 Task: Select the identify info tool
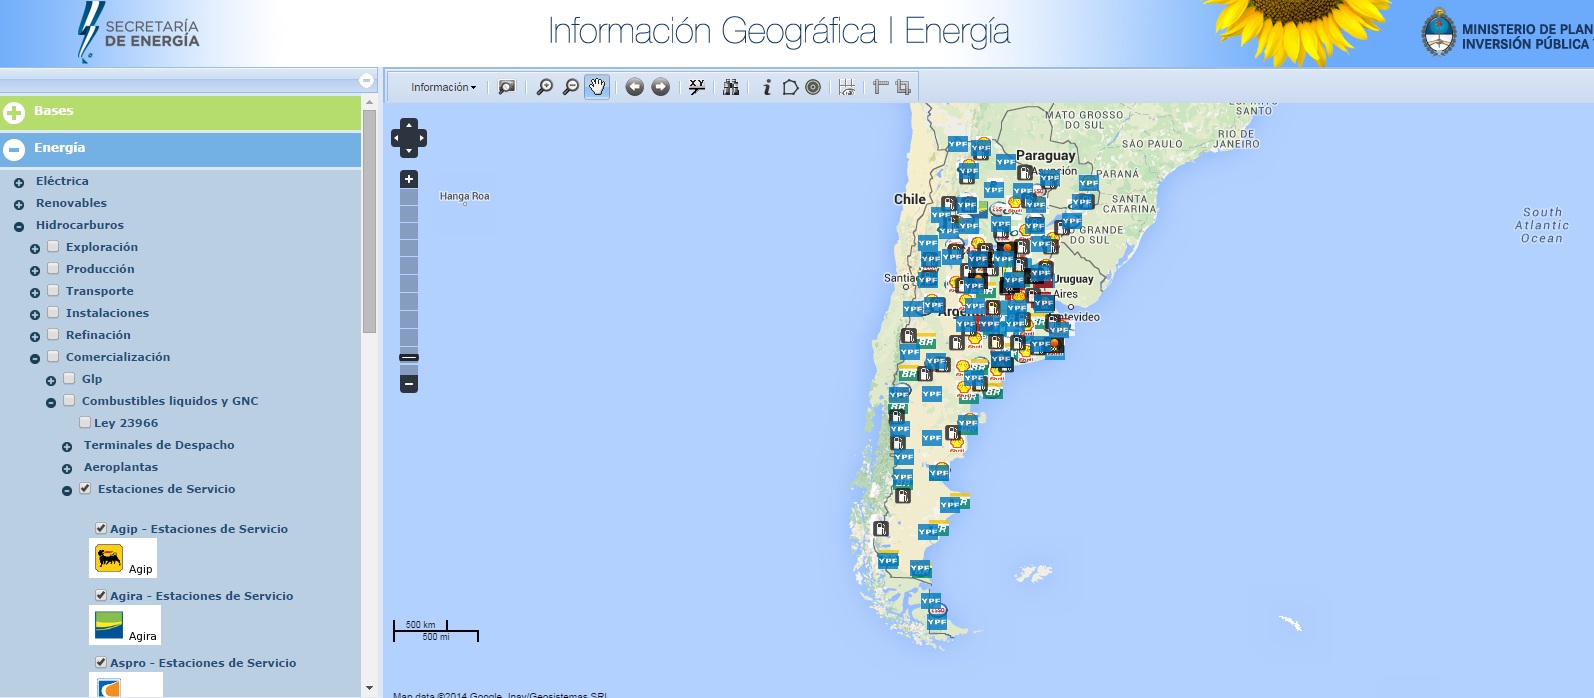point(767,87)
